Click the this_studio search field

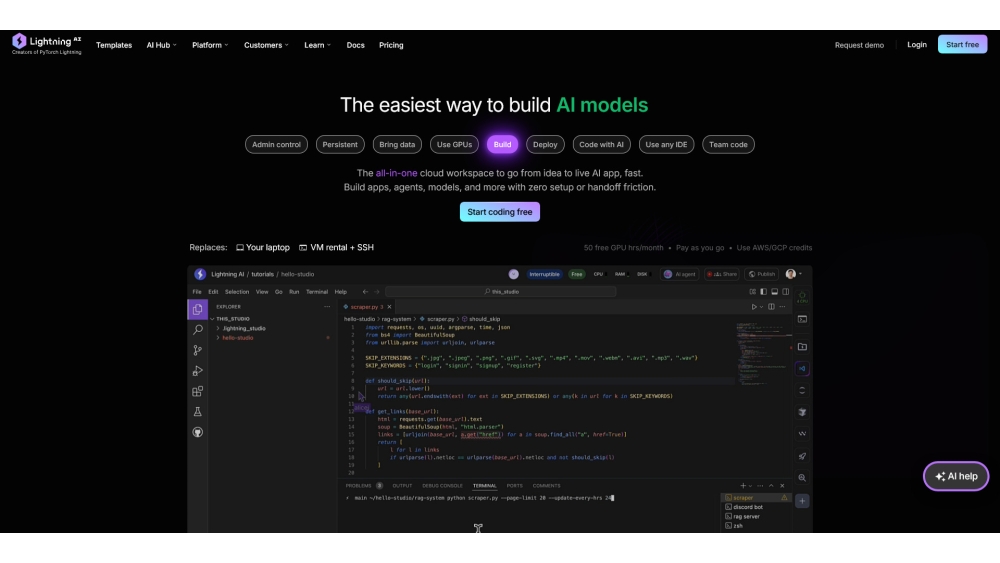[501, 291]
